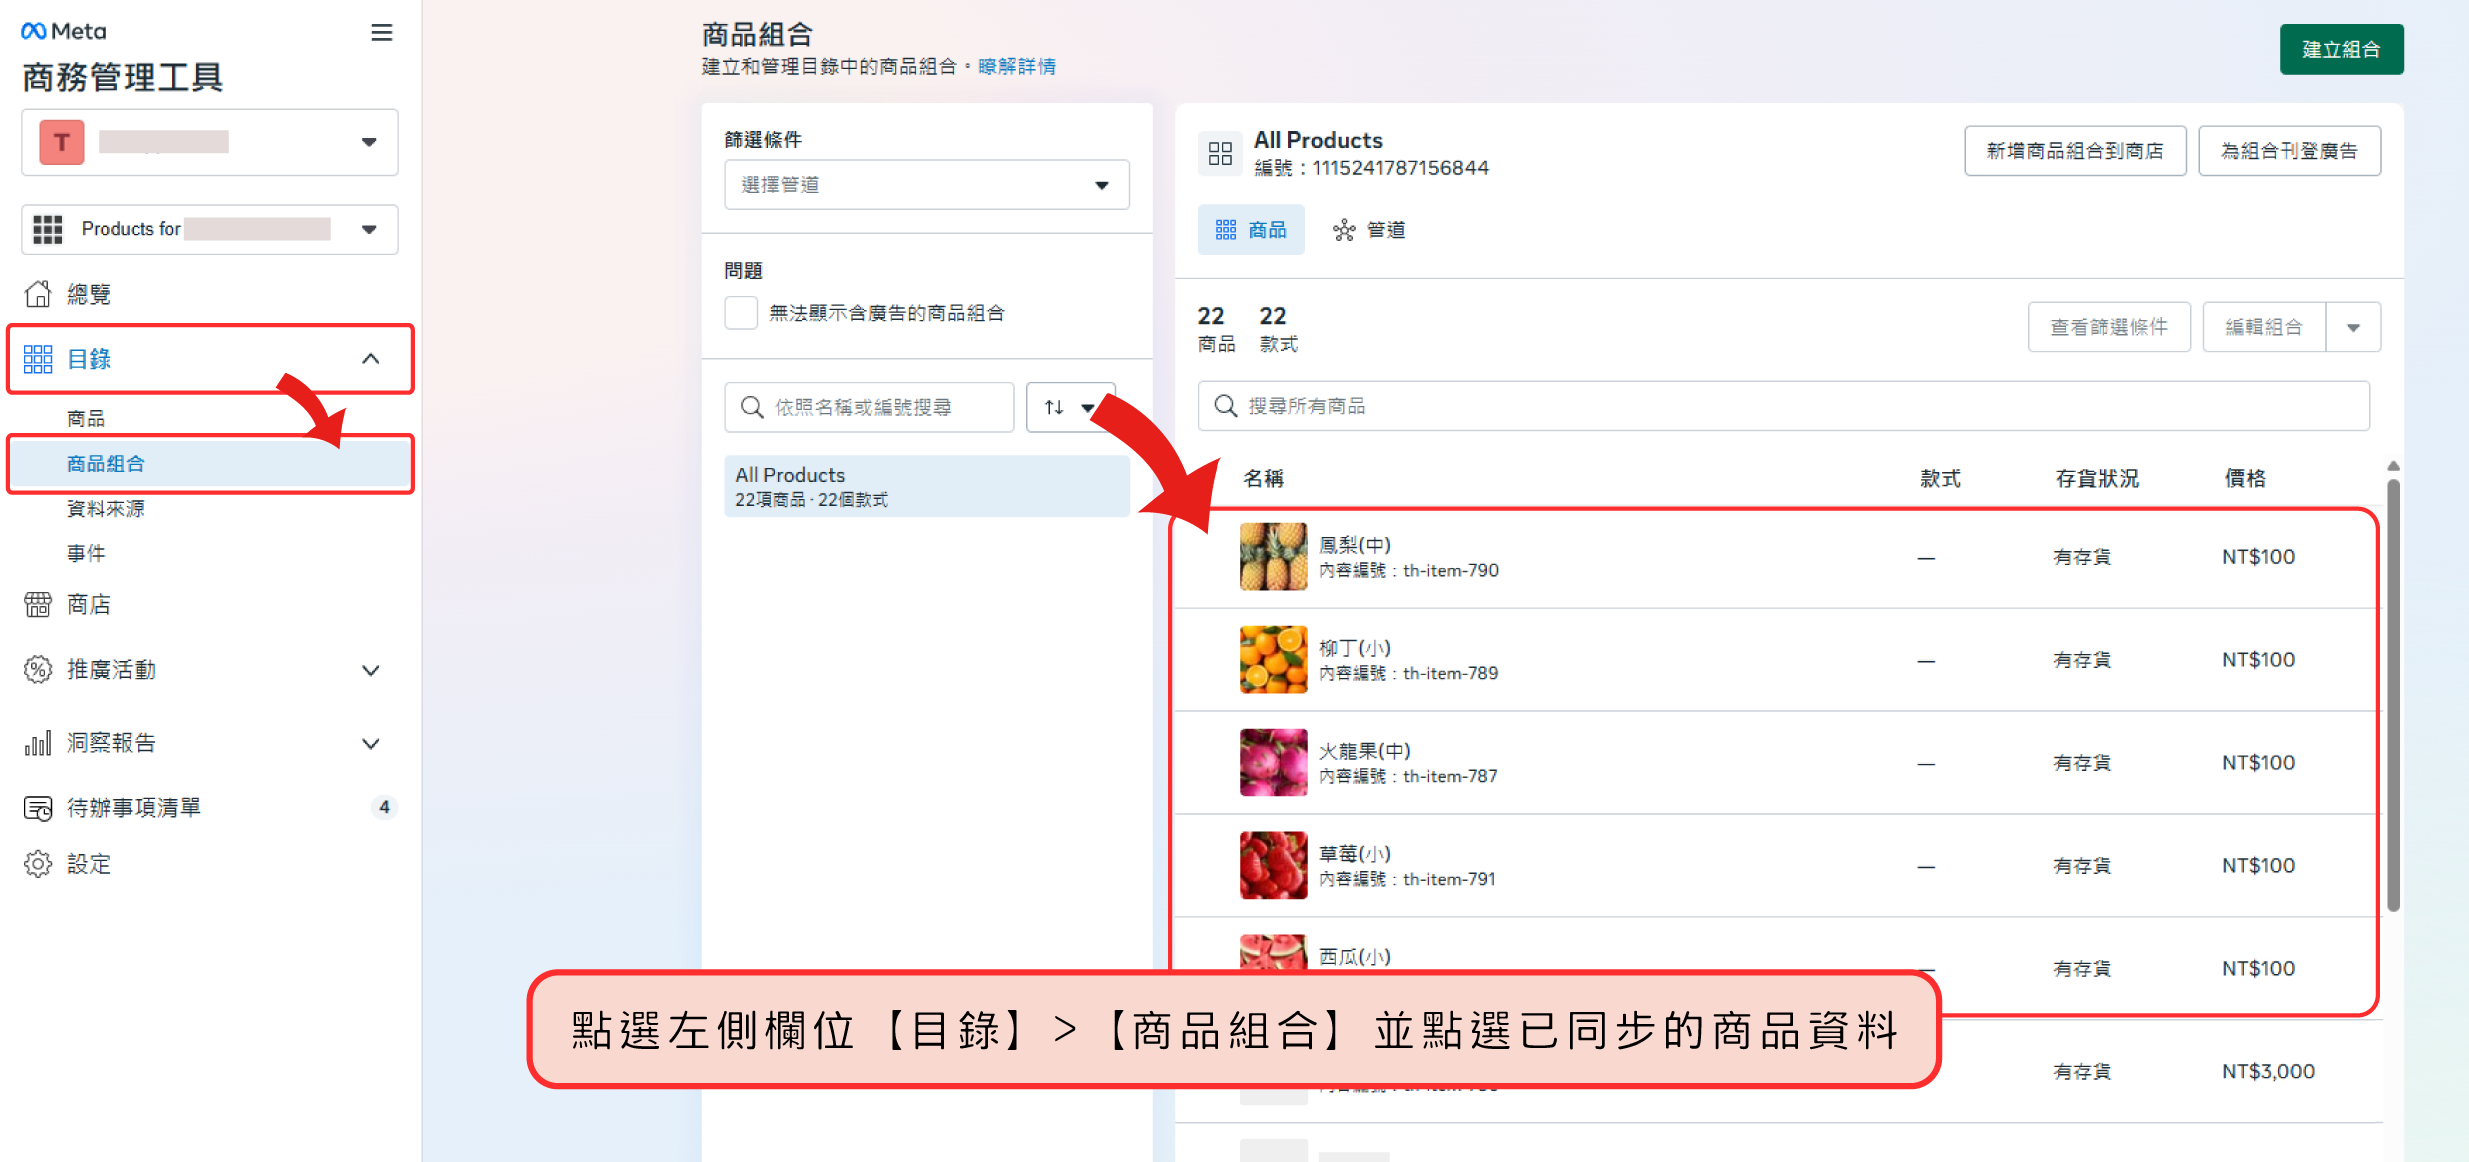Select the 資料來源 submenu item
Image resolution: width=2469 pixels, height=1162 pixels.
[105, 509]
